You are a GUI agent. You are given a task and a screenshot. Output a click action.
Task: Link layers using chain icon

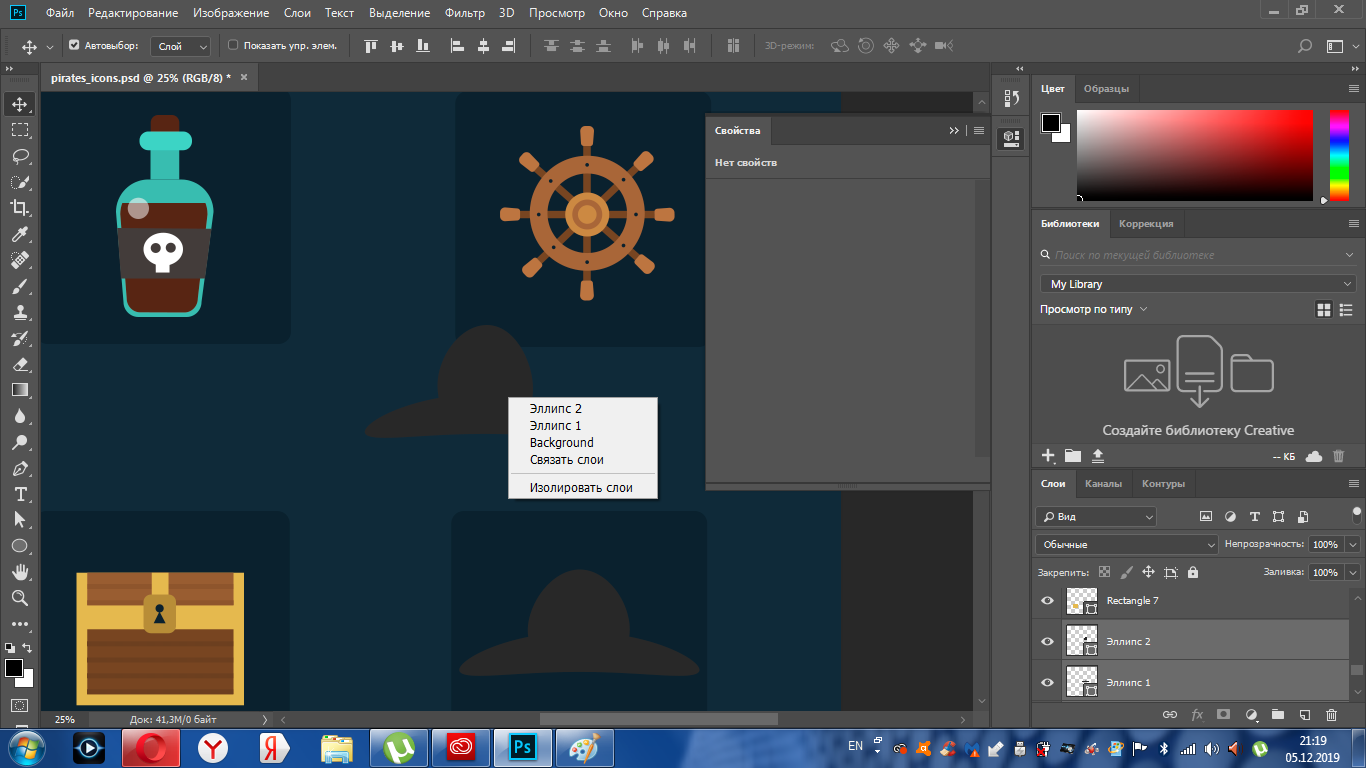click(x=1169, y=715)
